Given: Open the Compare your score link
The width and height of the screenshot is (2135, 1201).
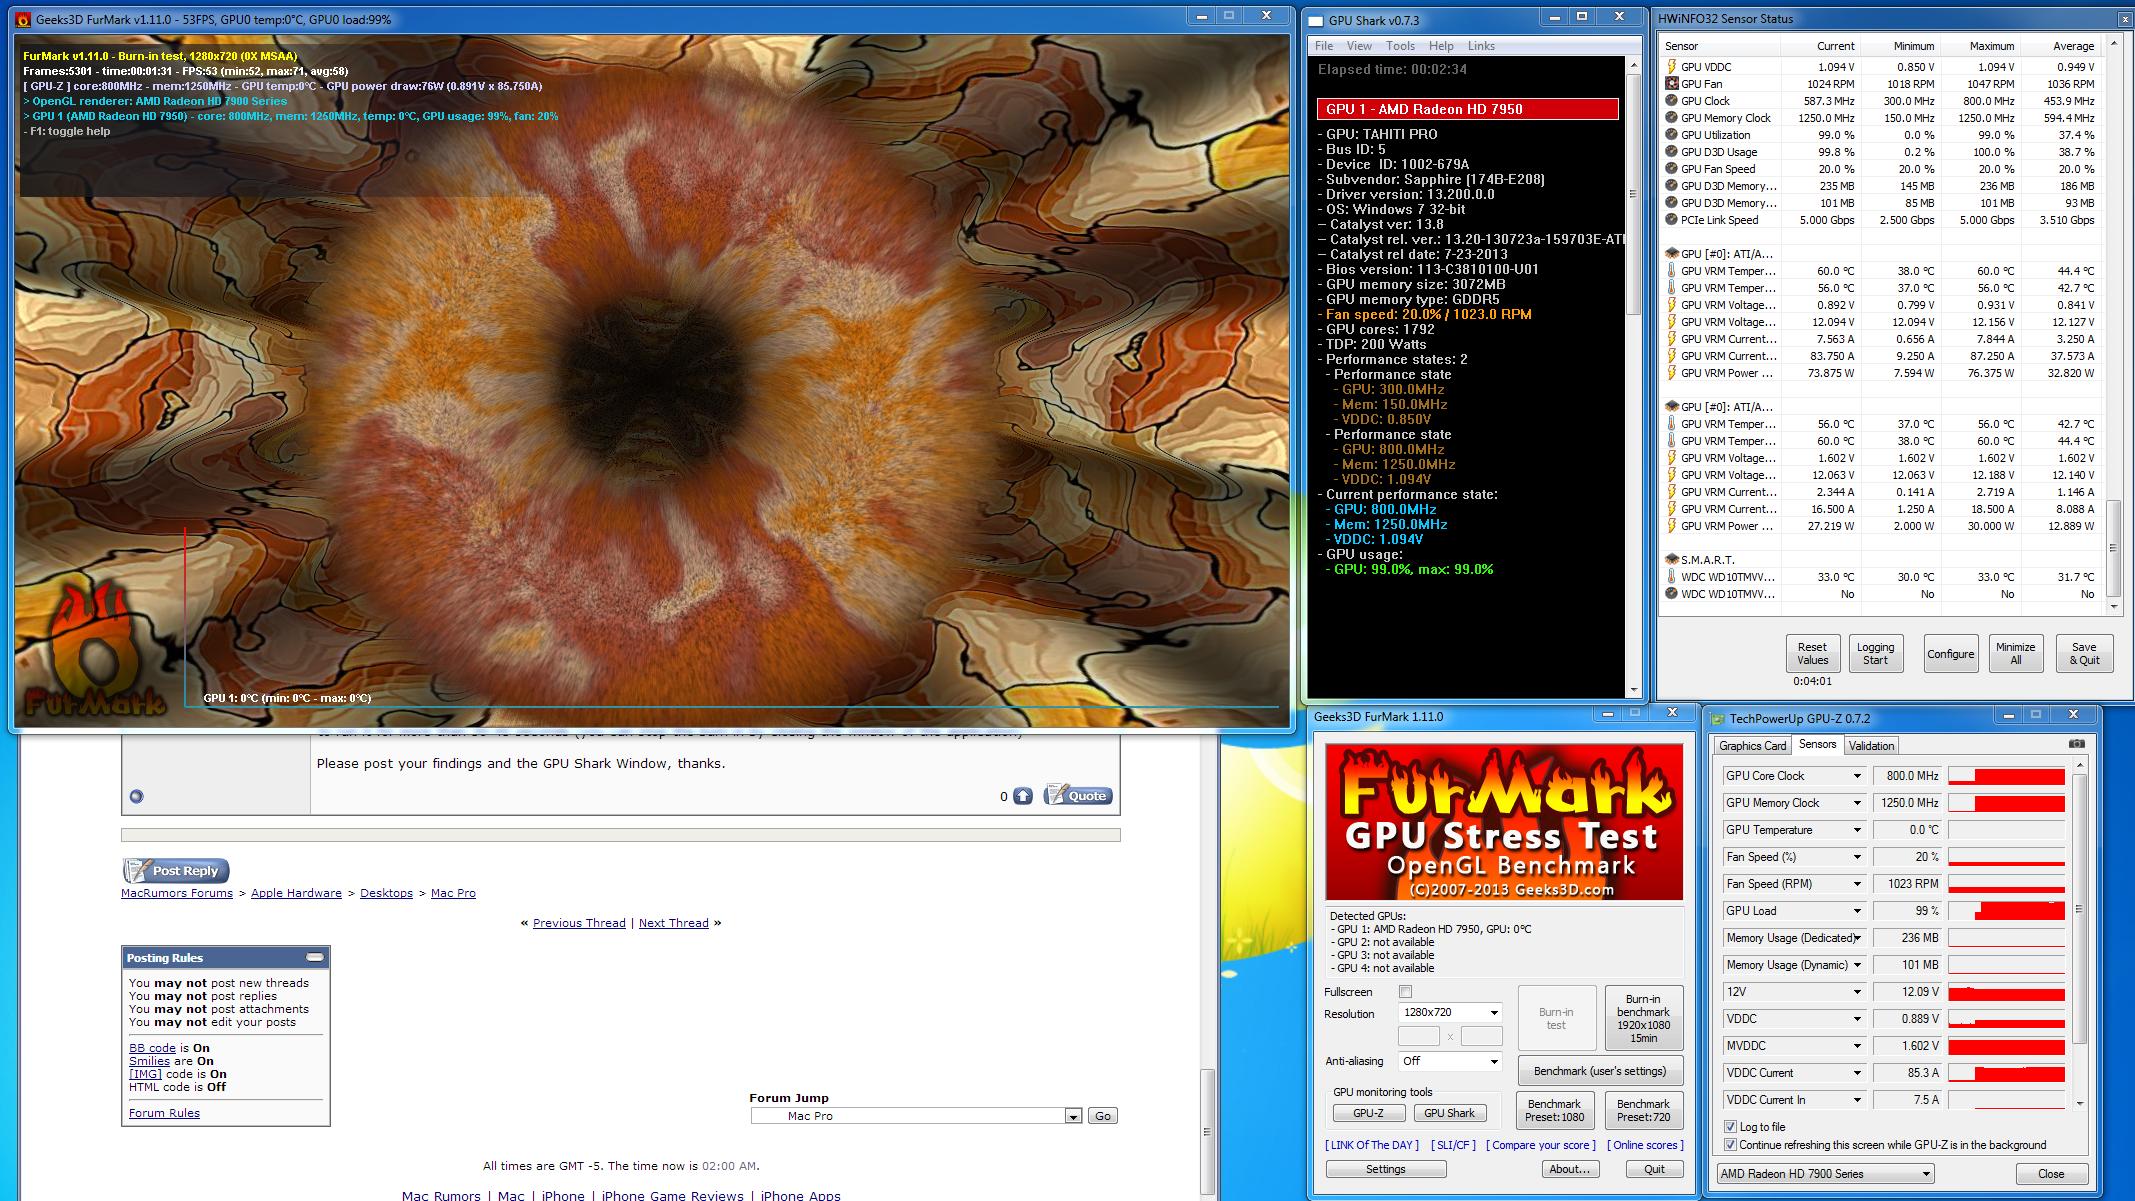Looking at the screenshot, I should [x=1540, y=1145].
